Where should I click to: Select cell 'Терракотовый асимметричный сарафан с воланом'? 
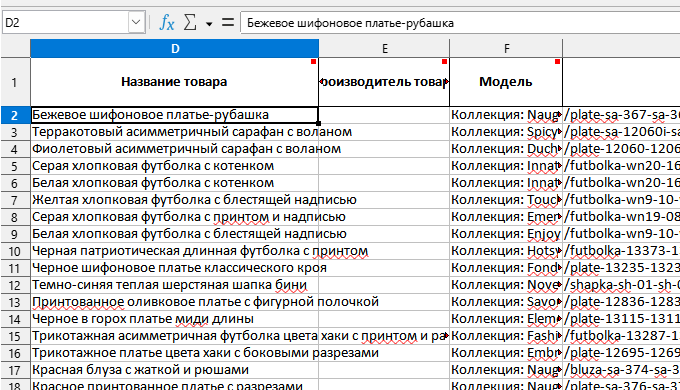coord(174,132)
